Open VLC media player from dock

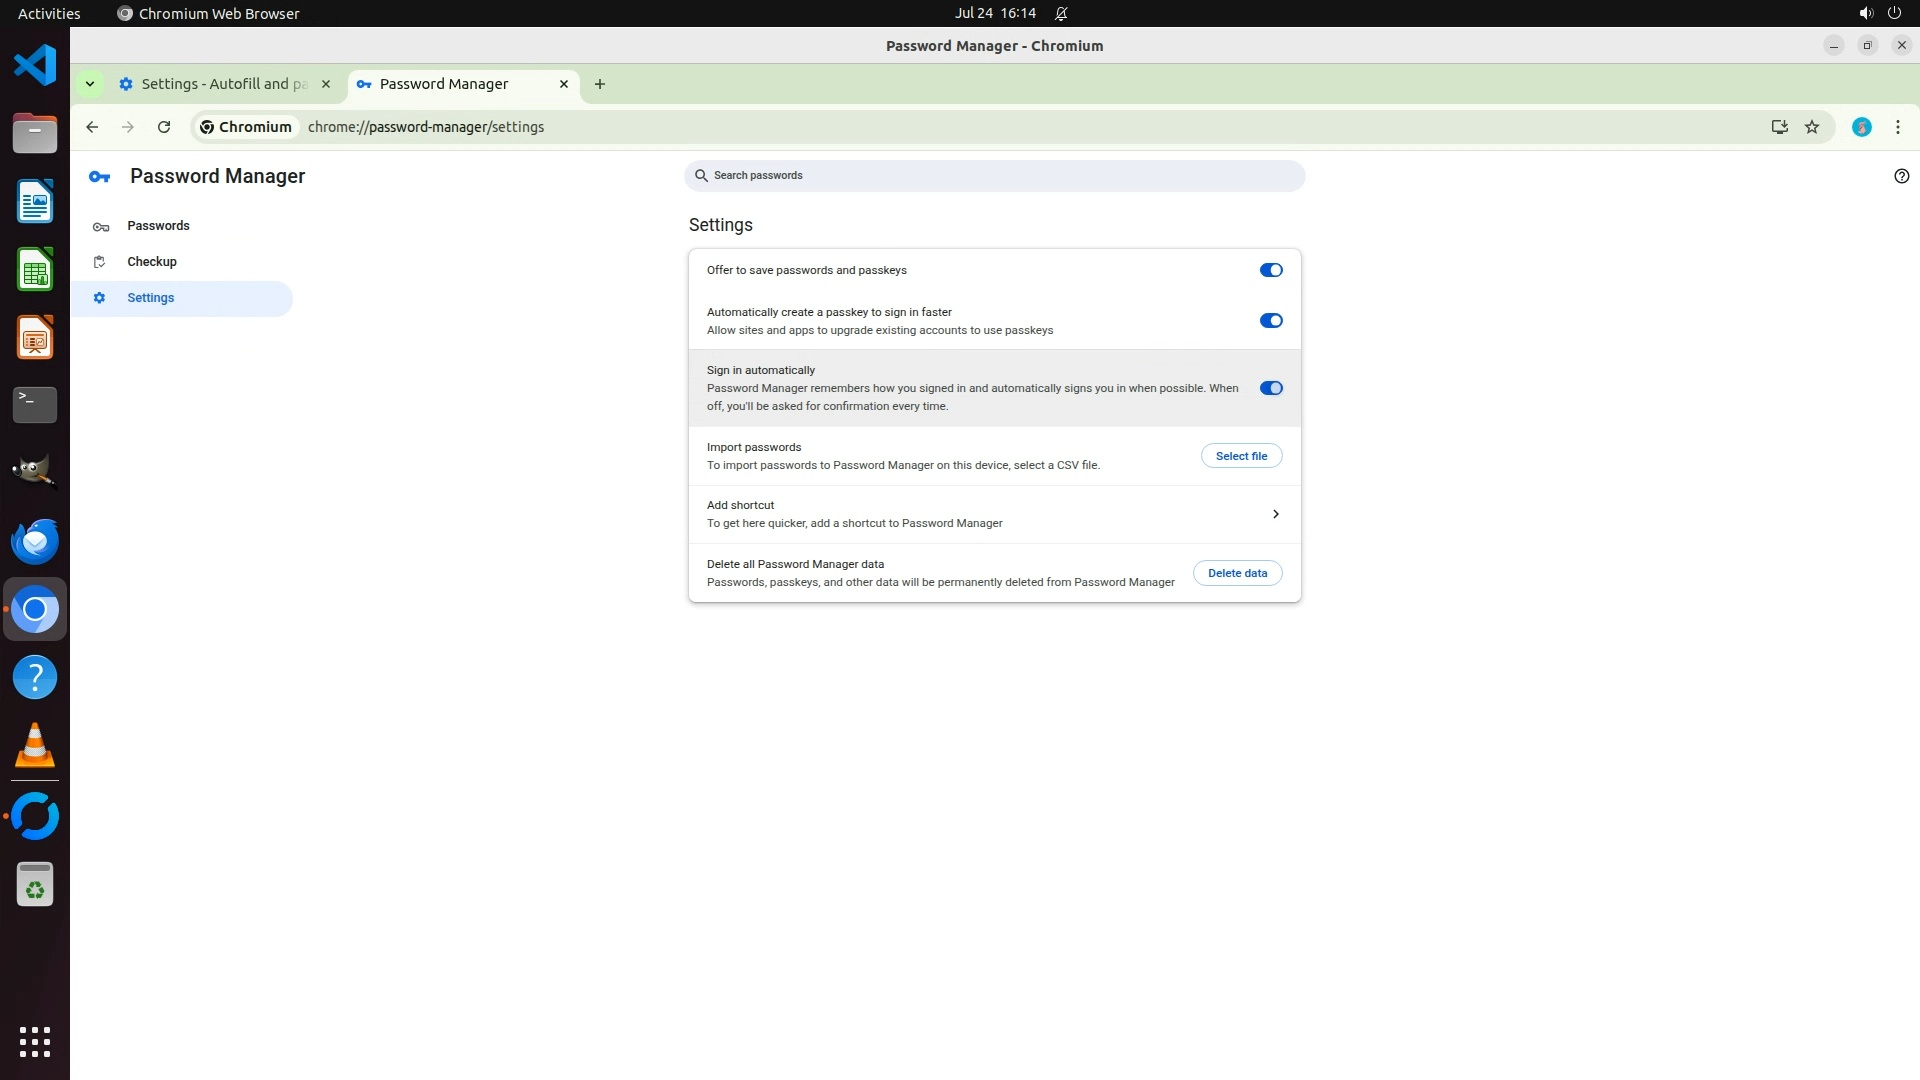[x=35, y=746]
